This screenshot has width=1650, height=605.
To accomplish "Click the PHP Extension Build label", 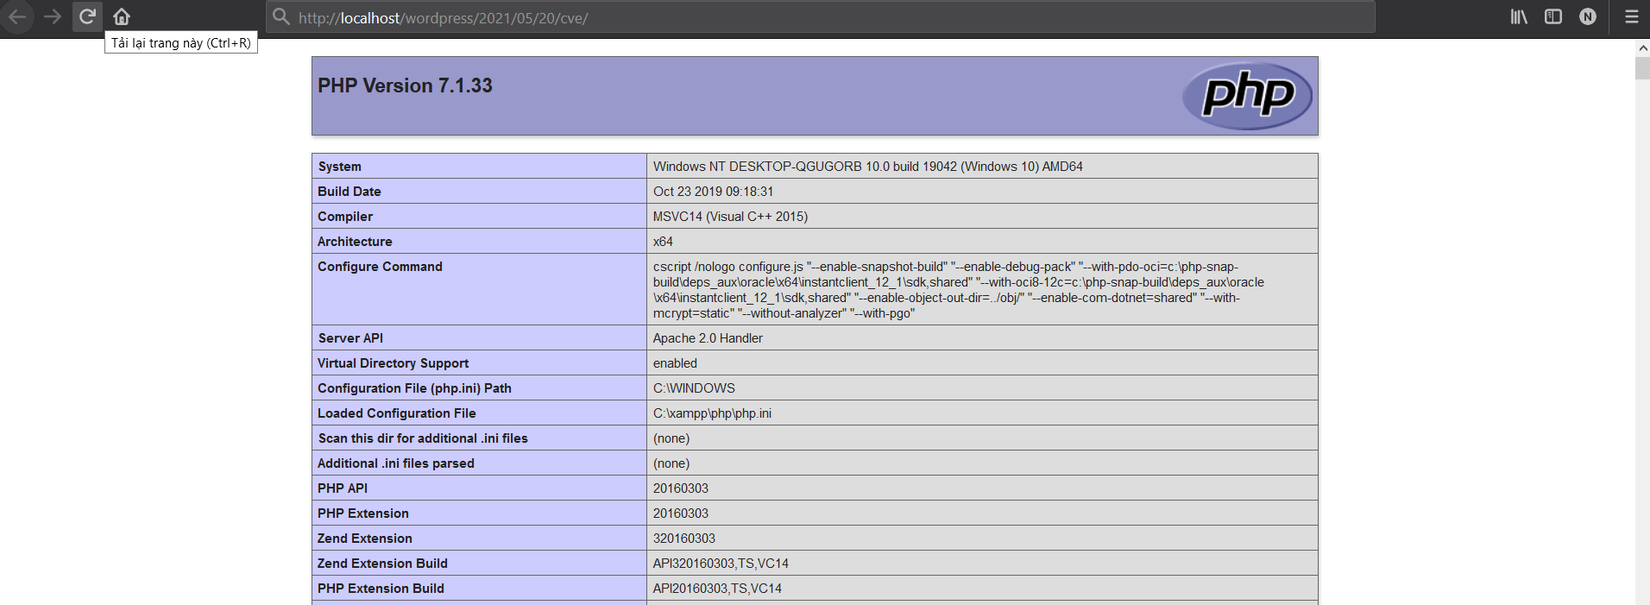I will (x=381, y=589).
